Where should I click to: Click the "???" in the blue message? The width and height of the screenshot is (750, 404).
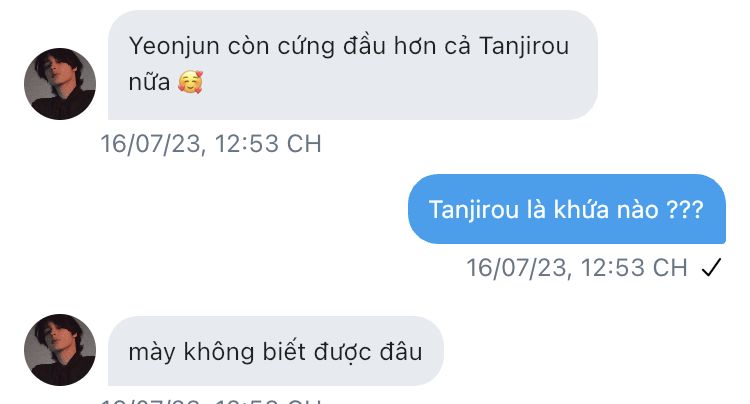(x=684, y=209)
